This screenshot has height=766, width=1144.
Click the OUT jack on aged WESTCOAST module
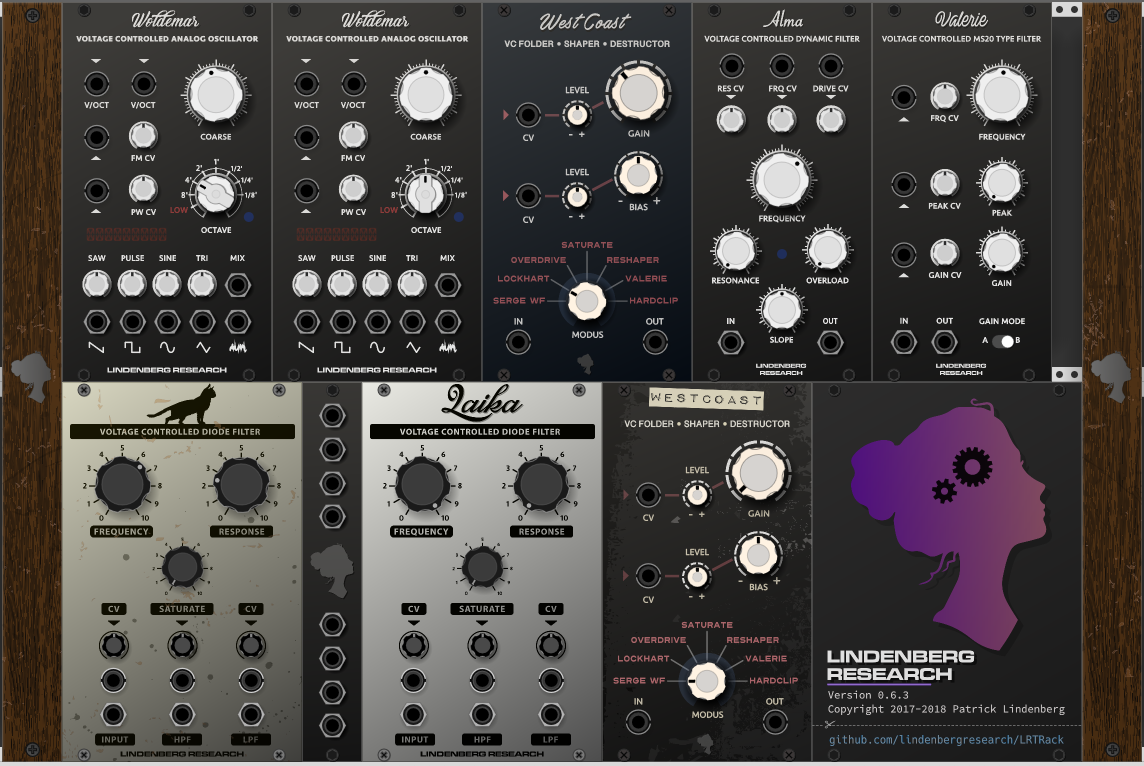[x=775, y=722]
